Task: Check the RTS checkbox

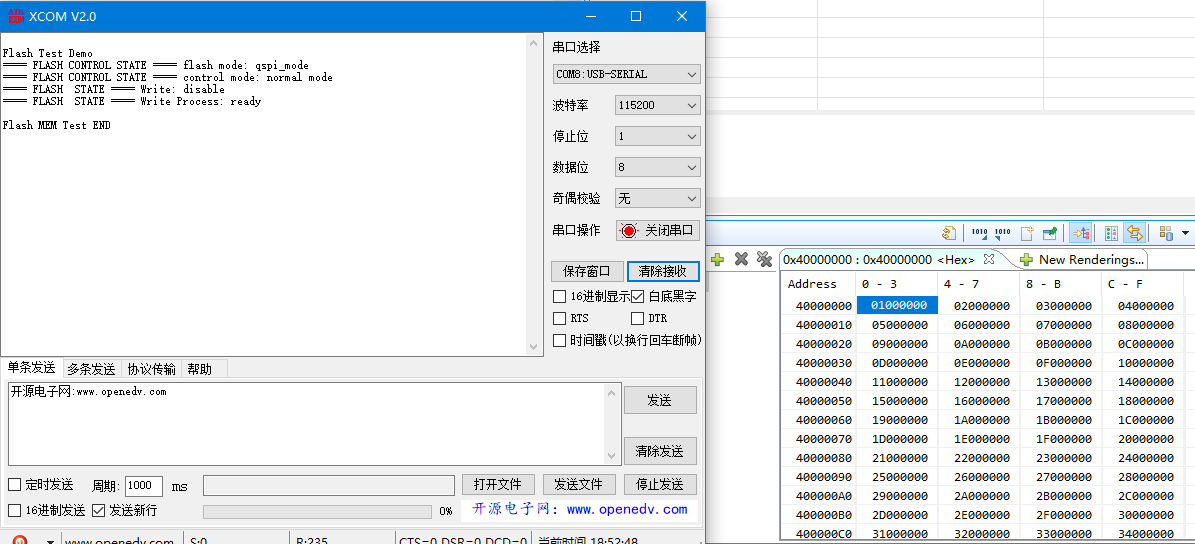Action: pos(559,318)
